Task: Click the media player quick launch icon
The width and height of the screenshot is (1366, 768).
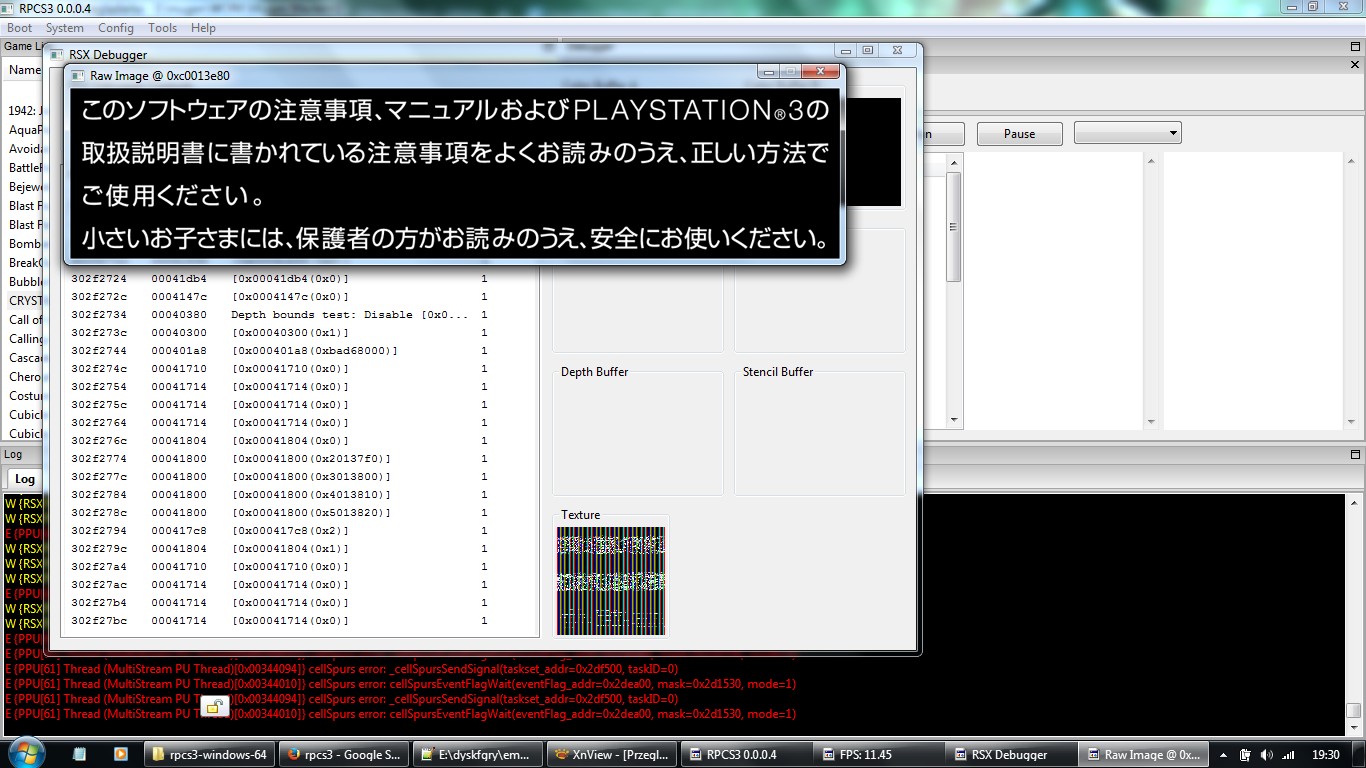Action: point(120,754)
